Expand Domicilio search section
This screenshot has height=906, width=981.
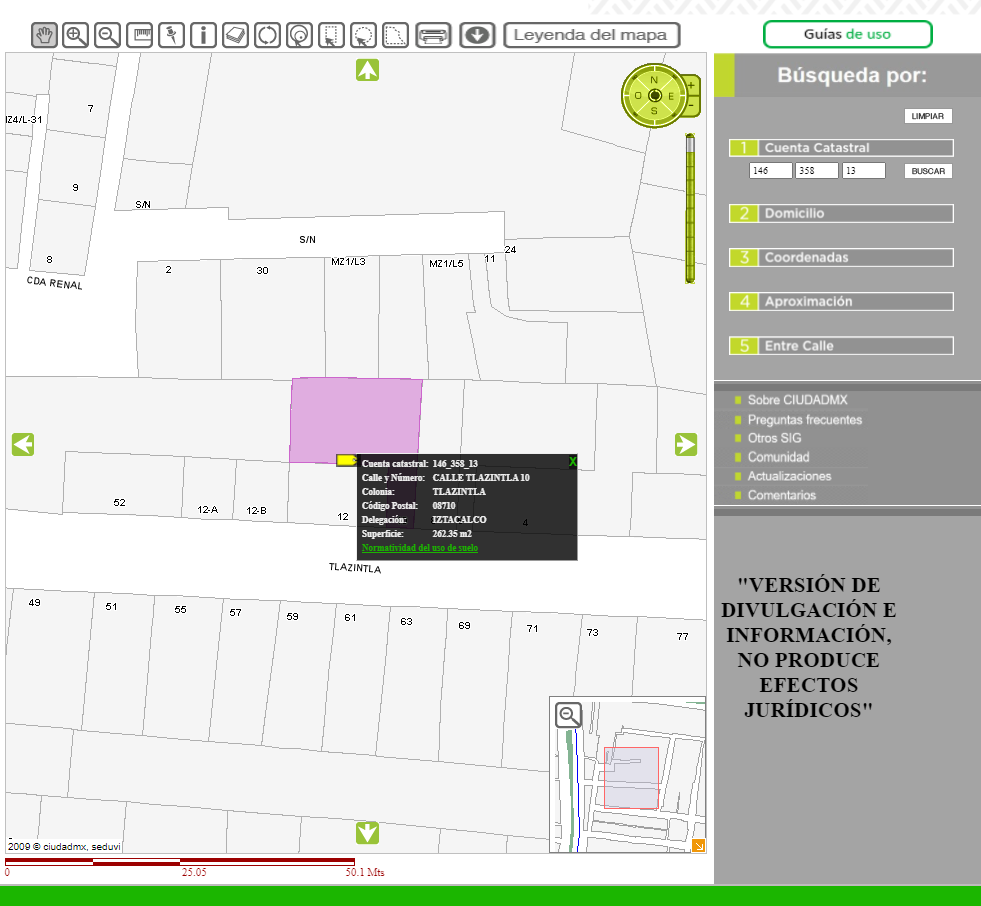[841, 213]
